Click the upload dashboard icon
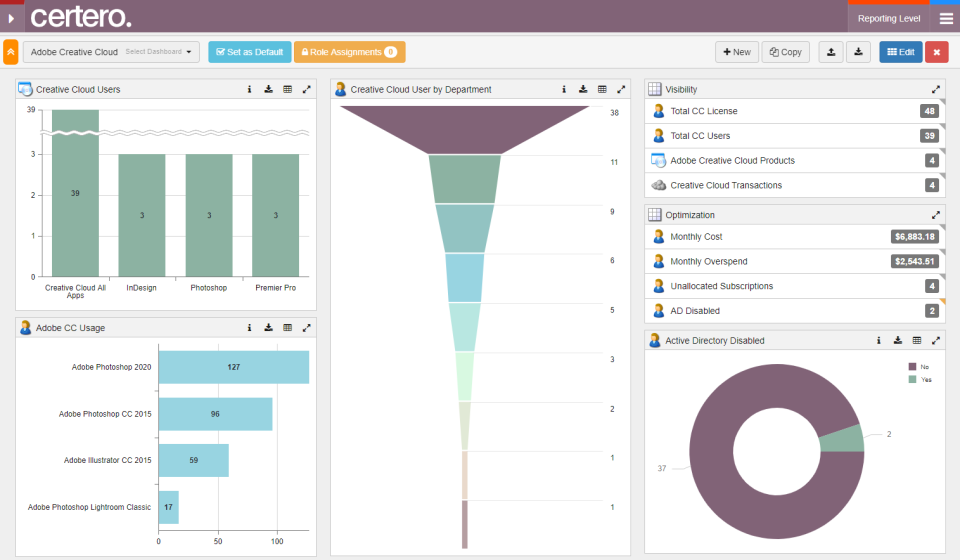The height and width of the screenshot is (560, 960). 831,52
